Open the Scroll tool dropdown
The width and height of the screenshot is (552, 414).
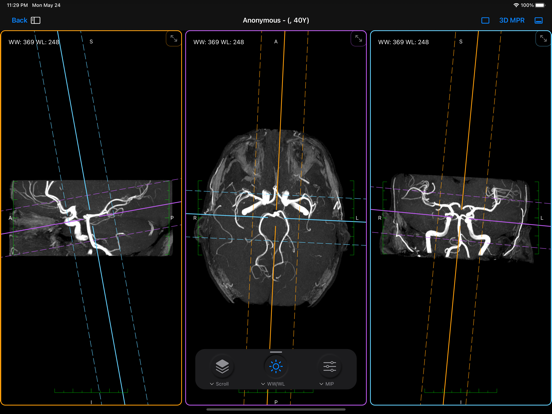click(219, 384)
